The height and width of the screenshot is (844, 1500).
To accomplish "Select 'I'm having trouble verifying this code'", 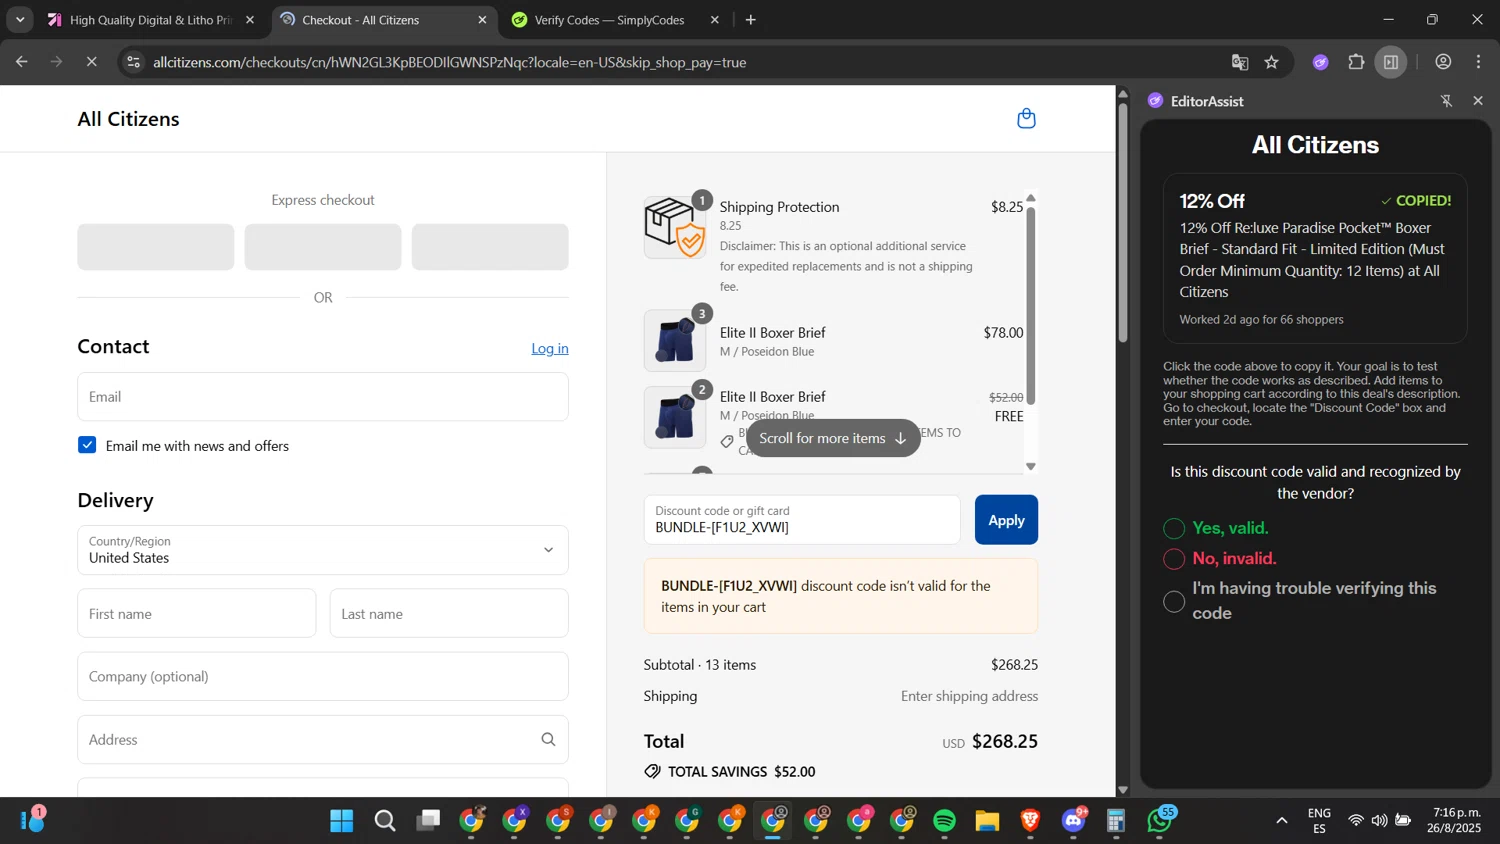I will (x=1174, y=601).
